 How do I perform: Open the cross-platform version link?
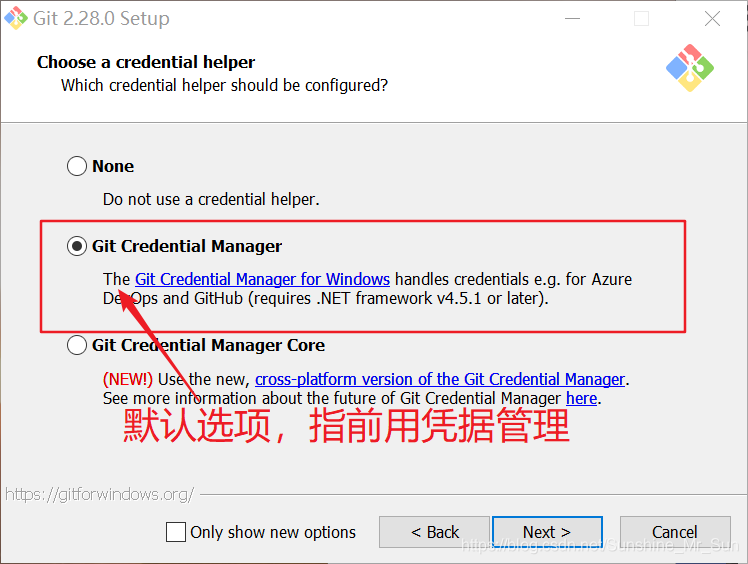click(x=440, y=379)
